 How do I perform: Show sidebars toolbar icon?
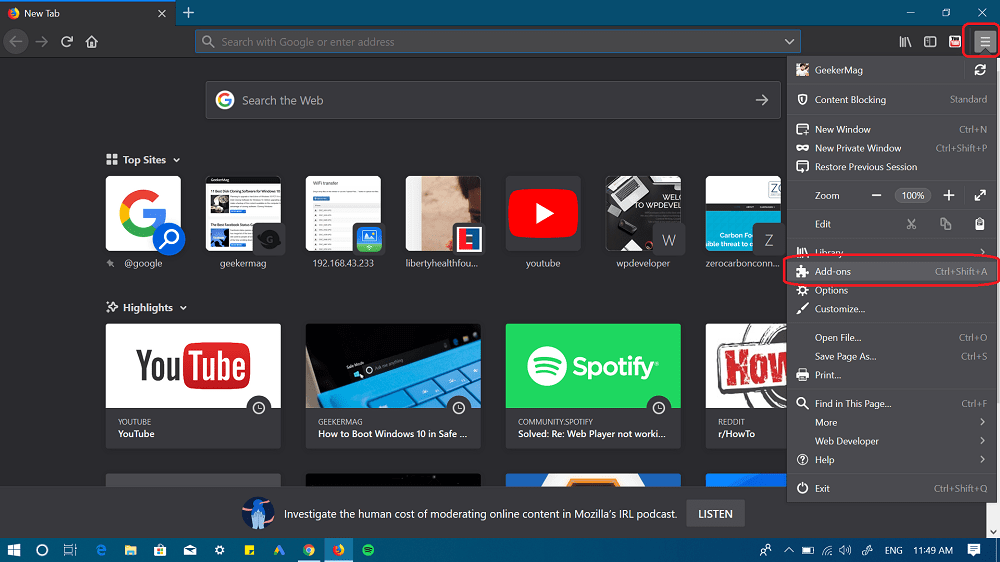tap(930, 41)
